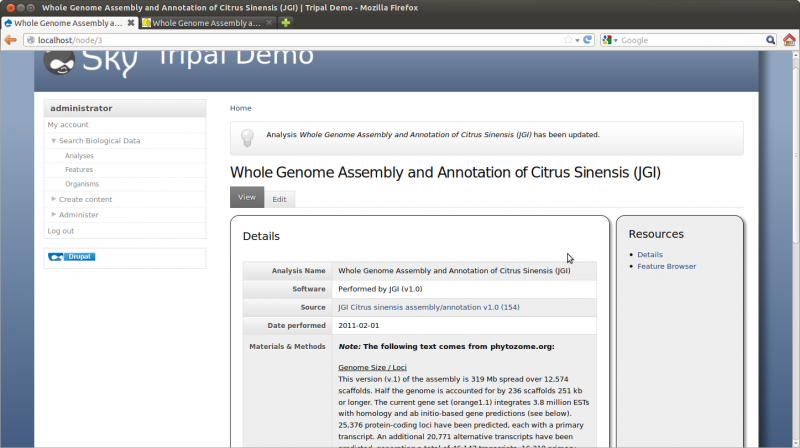Switch to the View tab
Viewport: 800px width, 448px height.
point(247,197)
